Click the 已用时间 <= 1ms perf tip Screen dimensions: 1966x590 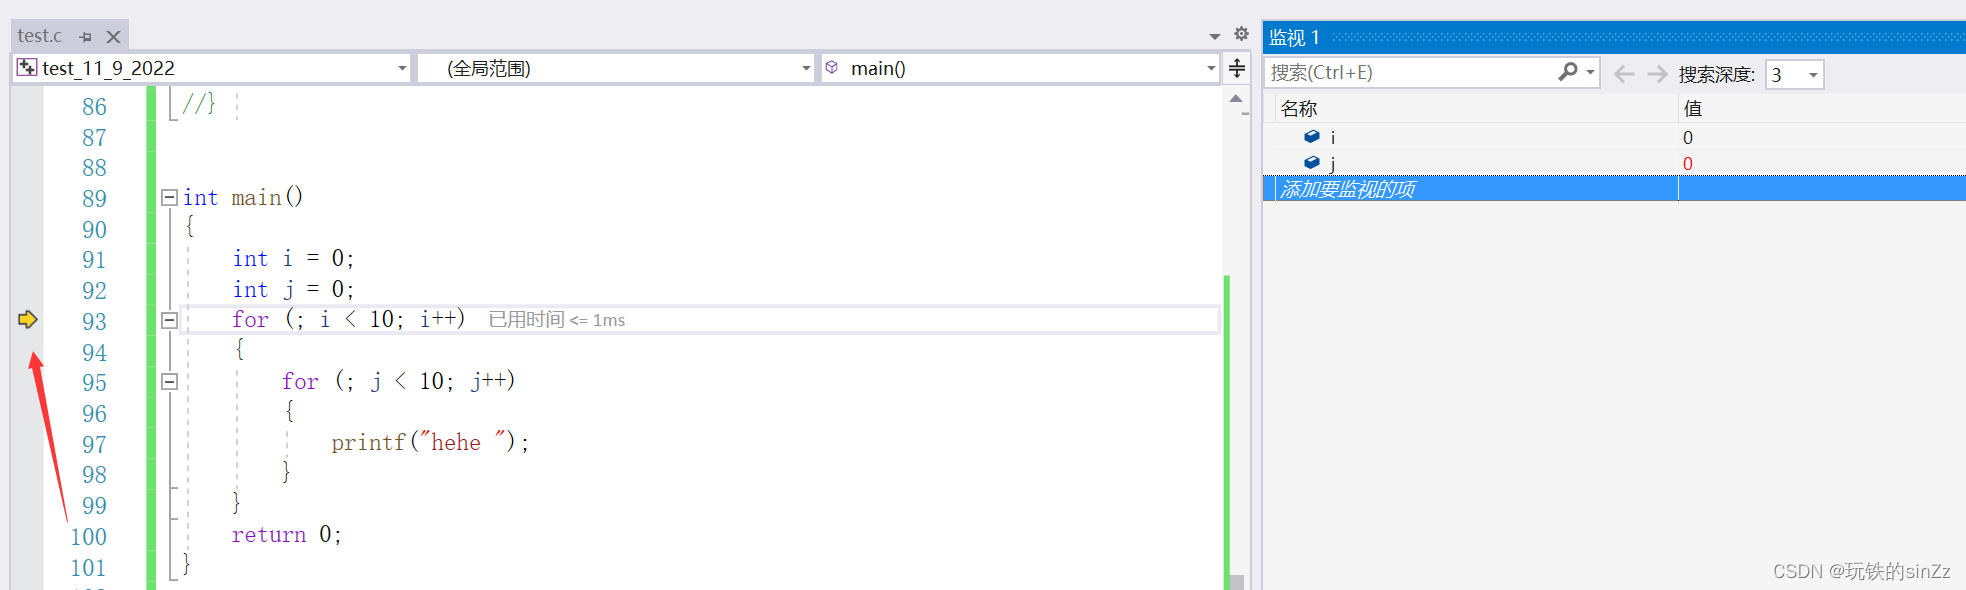coord(557,320)
